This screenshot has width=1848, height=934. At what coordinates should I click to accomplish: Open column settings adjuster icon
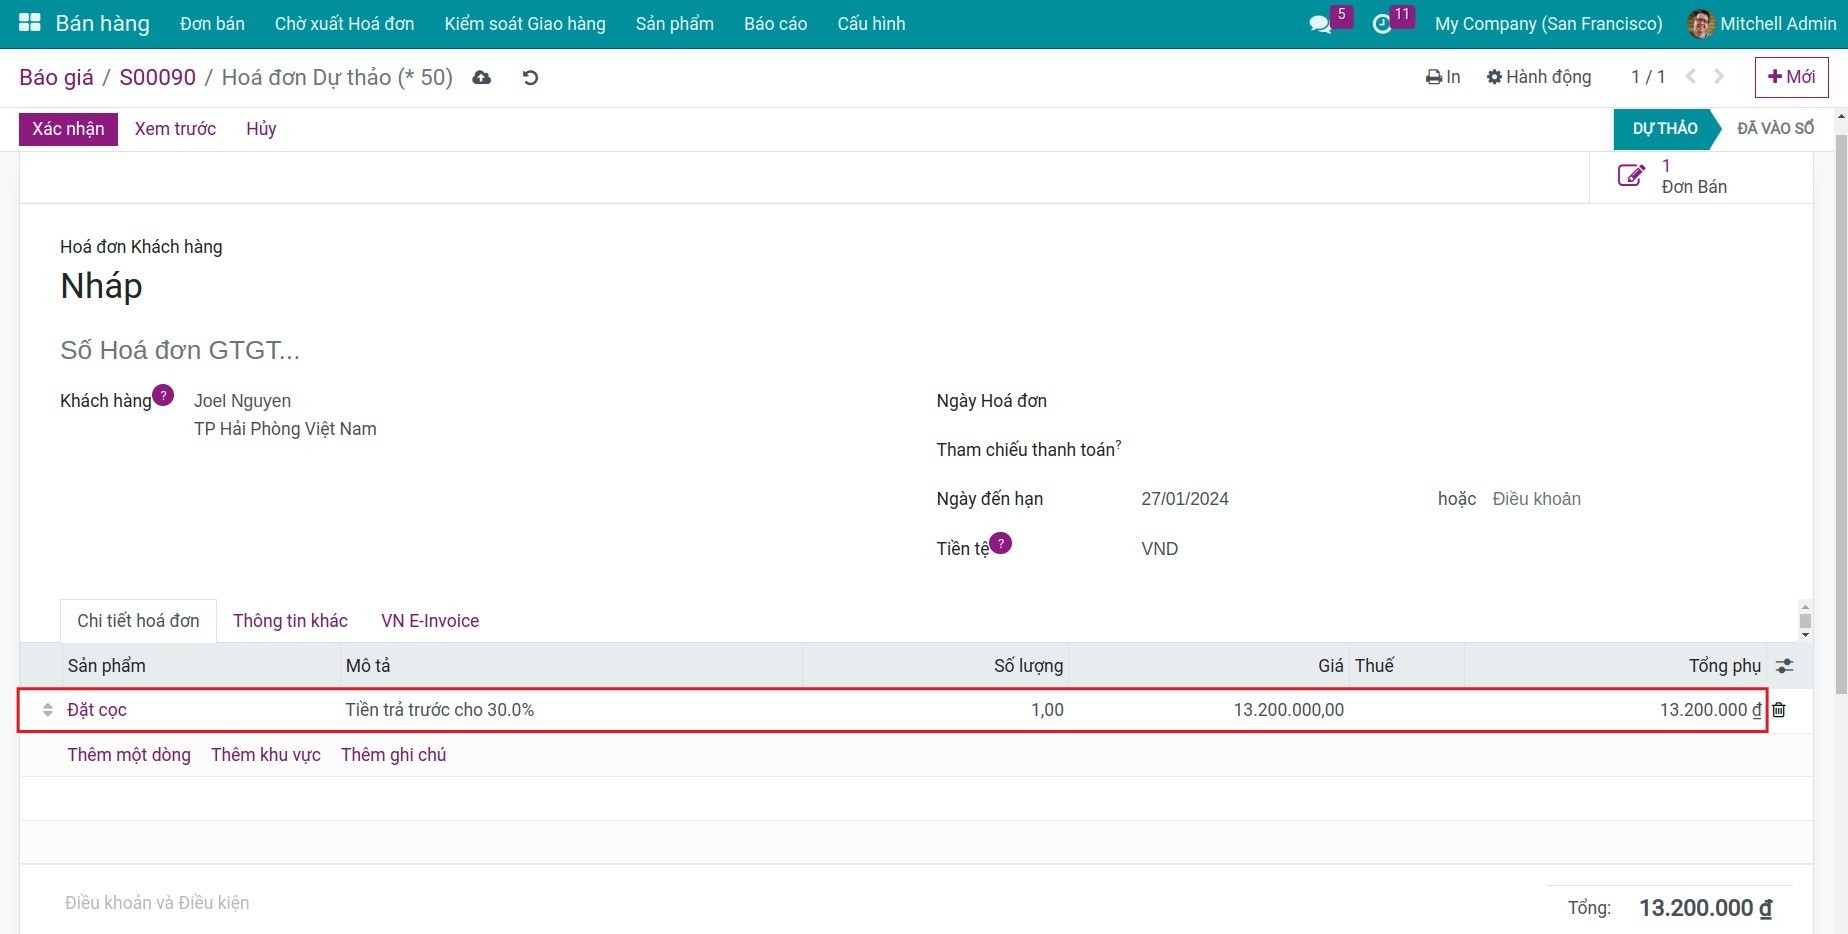click(1784, 666)
